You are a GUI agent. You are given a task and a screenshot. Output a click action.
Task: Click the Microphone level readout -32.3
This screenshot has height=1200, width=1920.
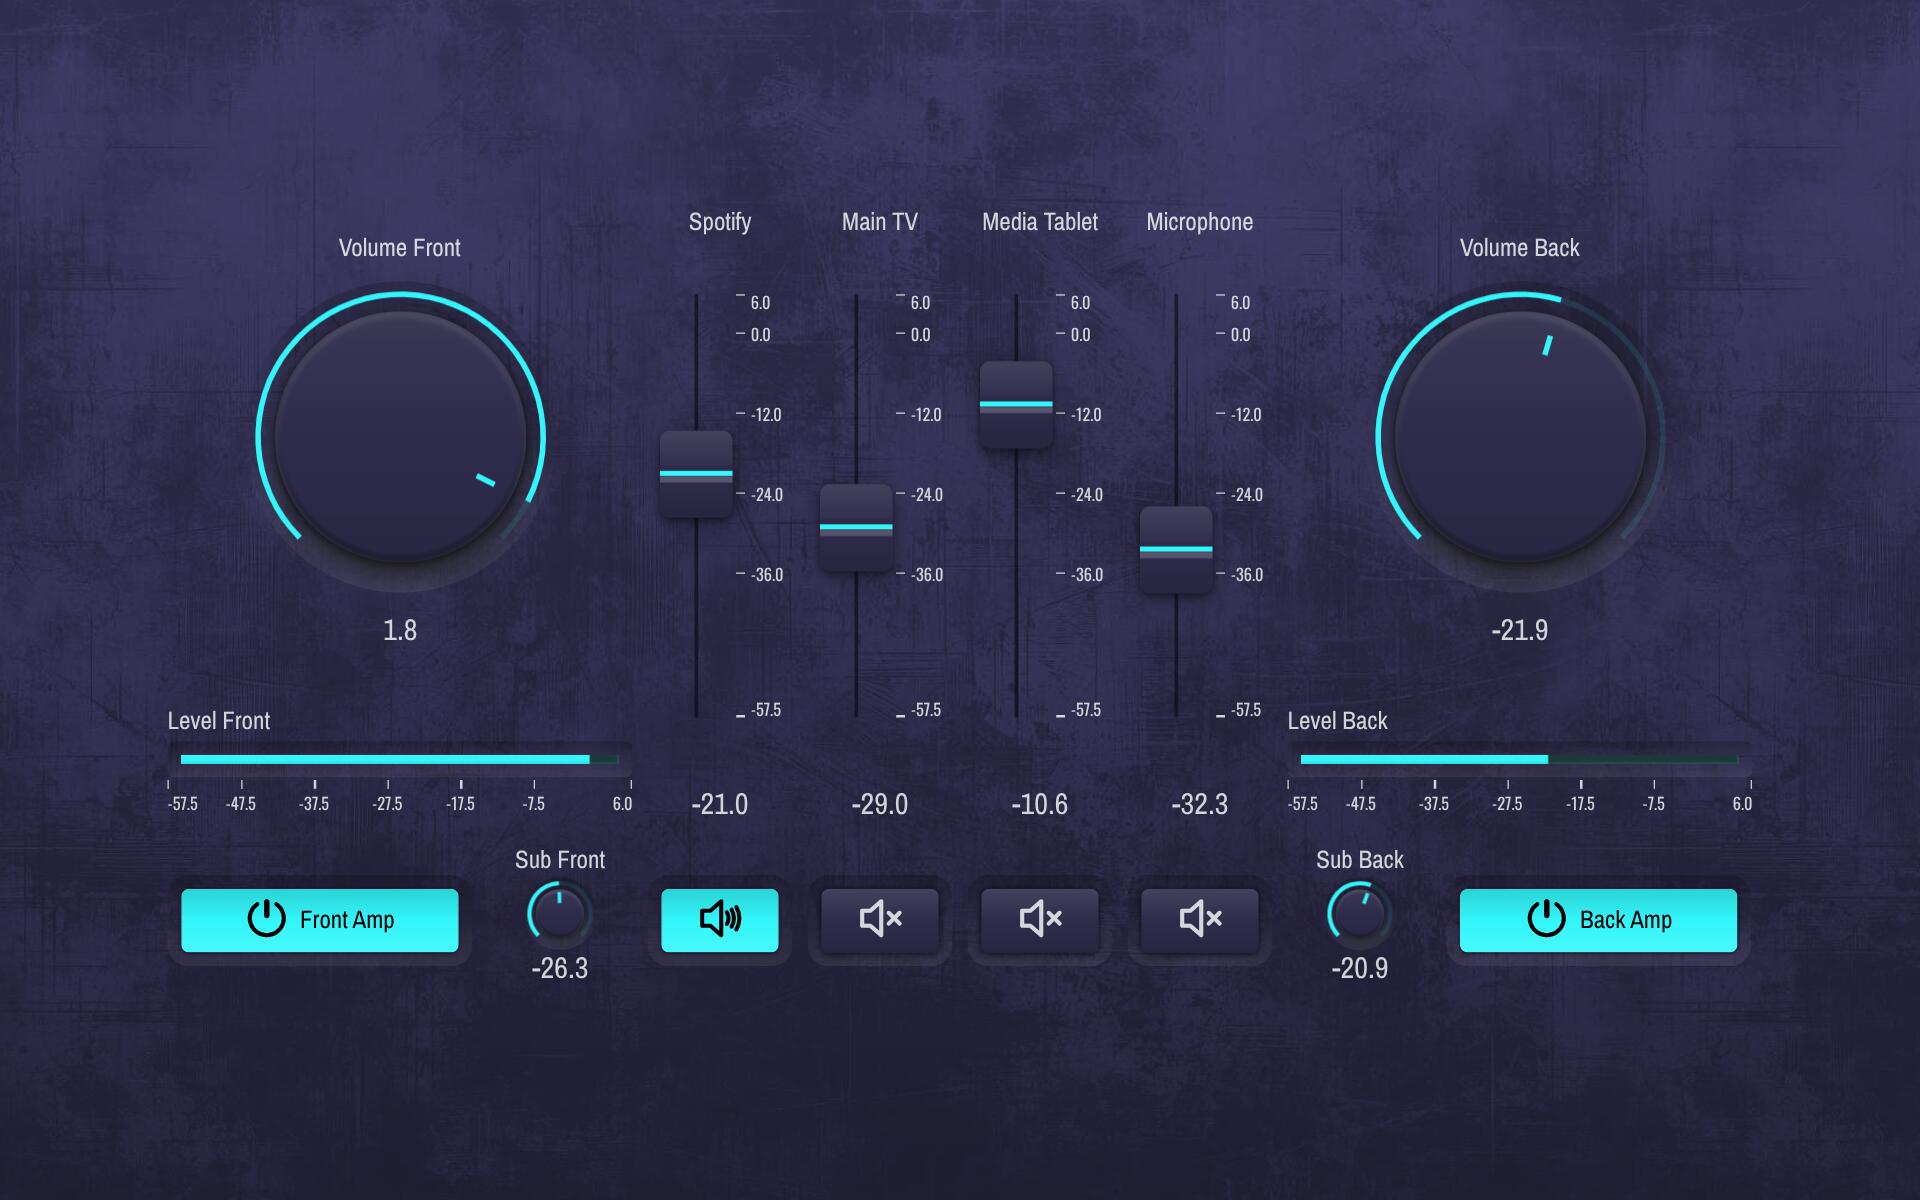[x=1199, y=804]
